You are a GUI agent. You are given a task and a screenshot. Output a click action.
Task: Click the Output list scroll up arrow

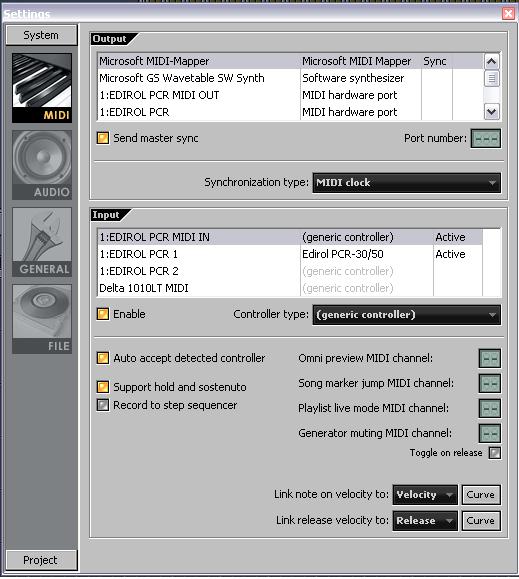pos(491,61)
